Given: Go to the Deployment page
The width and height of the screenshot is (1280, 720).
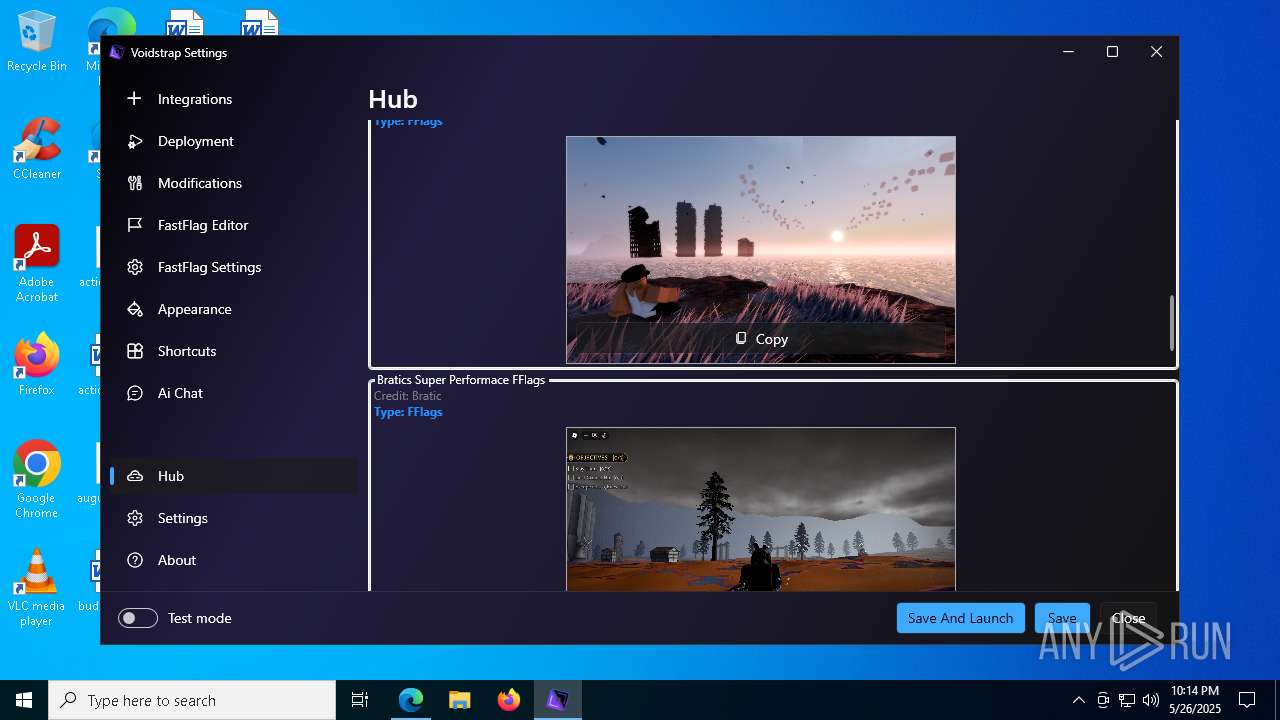Looking at the screenshot, I should point(234,141).
